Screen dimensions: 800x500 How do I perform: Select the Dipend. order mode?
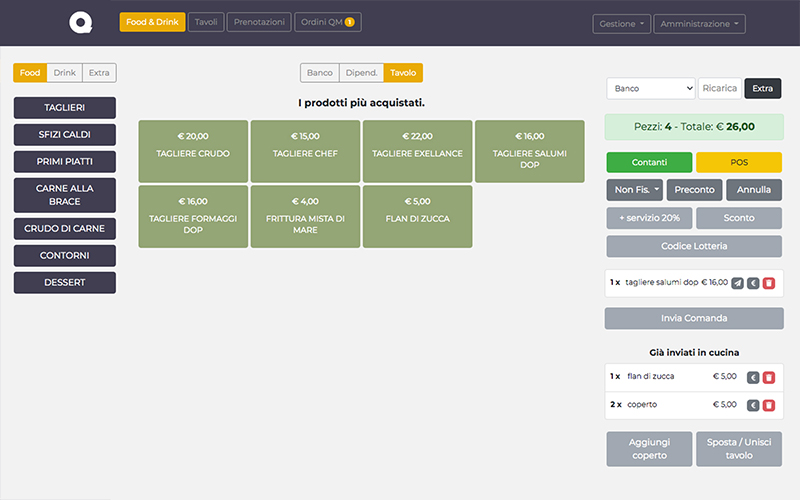(361, 73)
